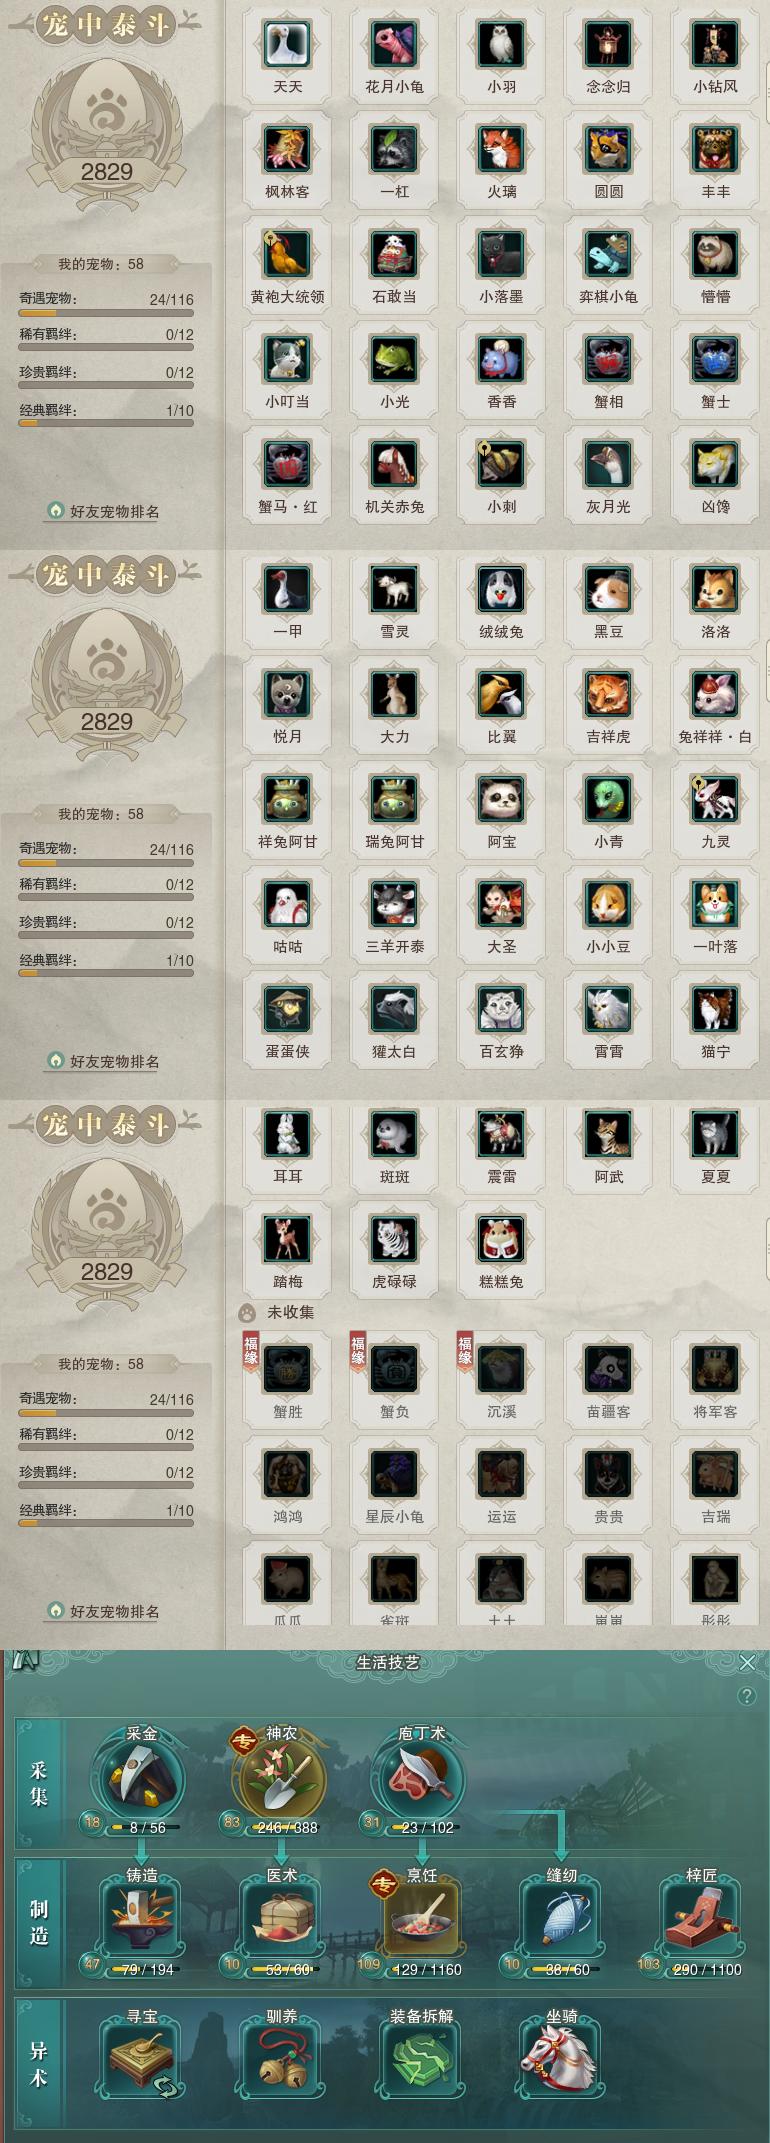Open the 缝纫 sewing skill

pos(561,1920)
